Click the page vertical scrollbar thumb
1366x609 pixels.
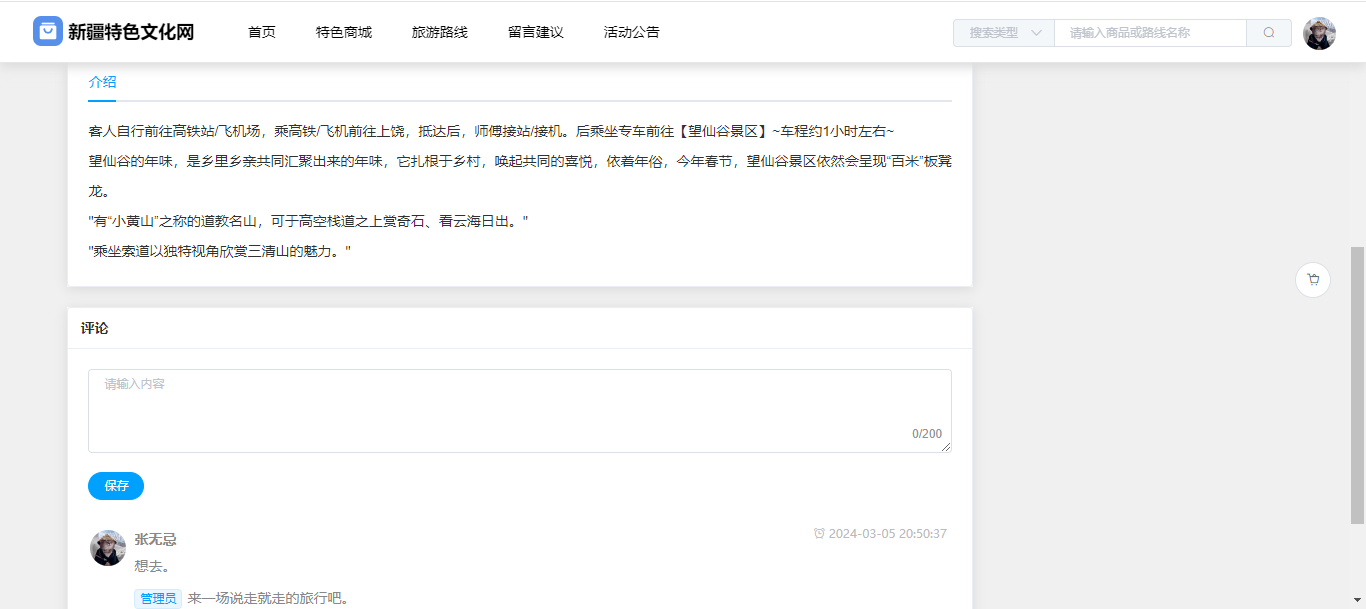[x=1358, y=385]
